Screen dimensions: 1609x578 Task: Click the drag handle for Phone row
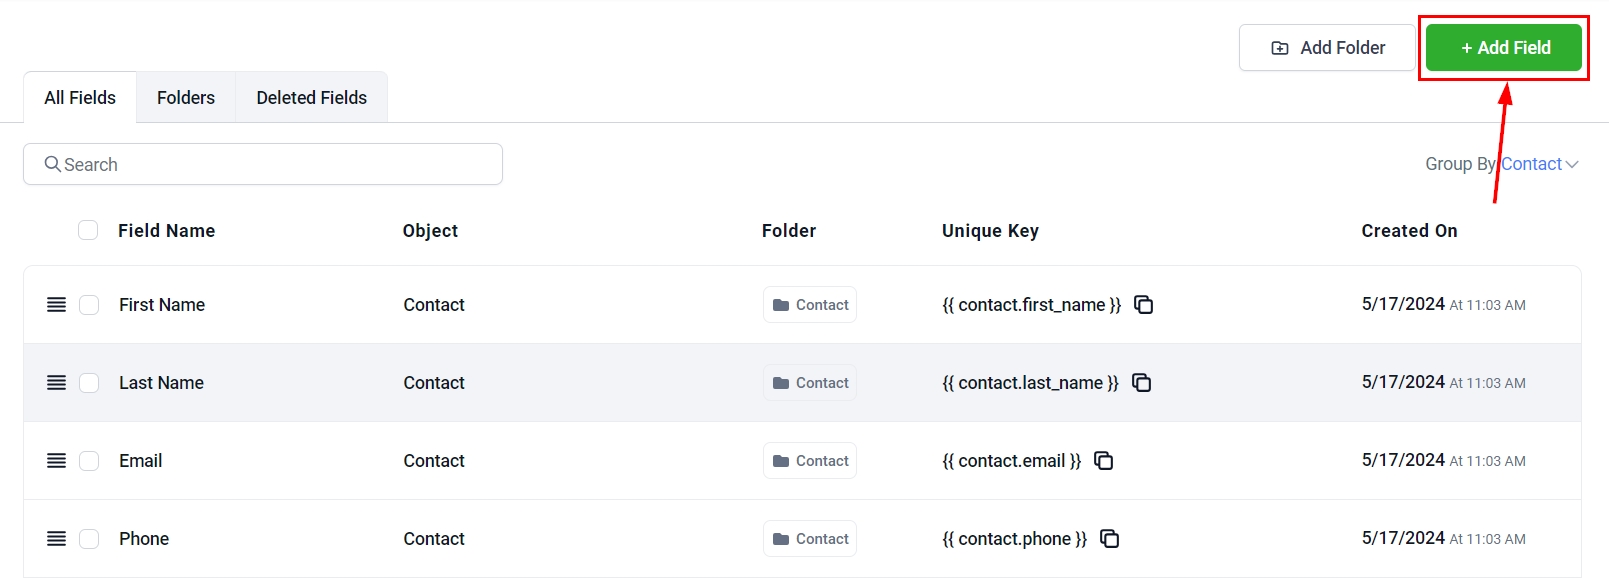57,539
